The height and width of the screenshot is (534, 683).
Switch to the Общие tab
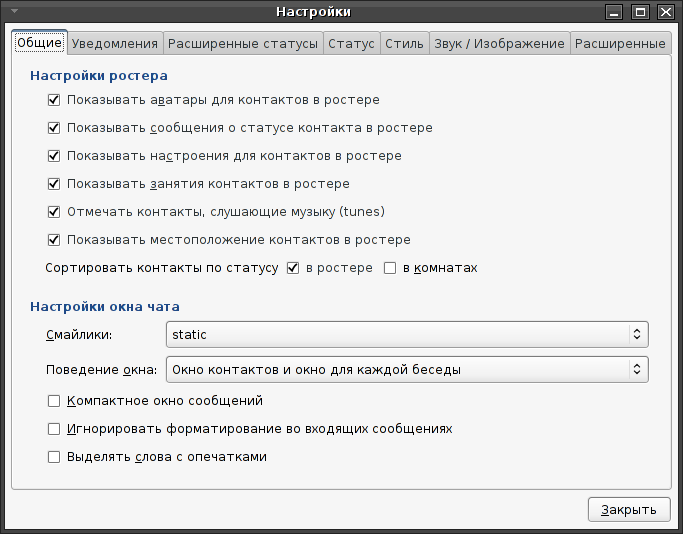click(39, 43)
